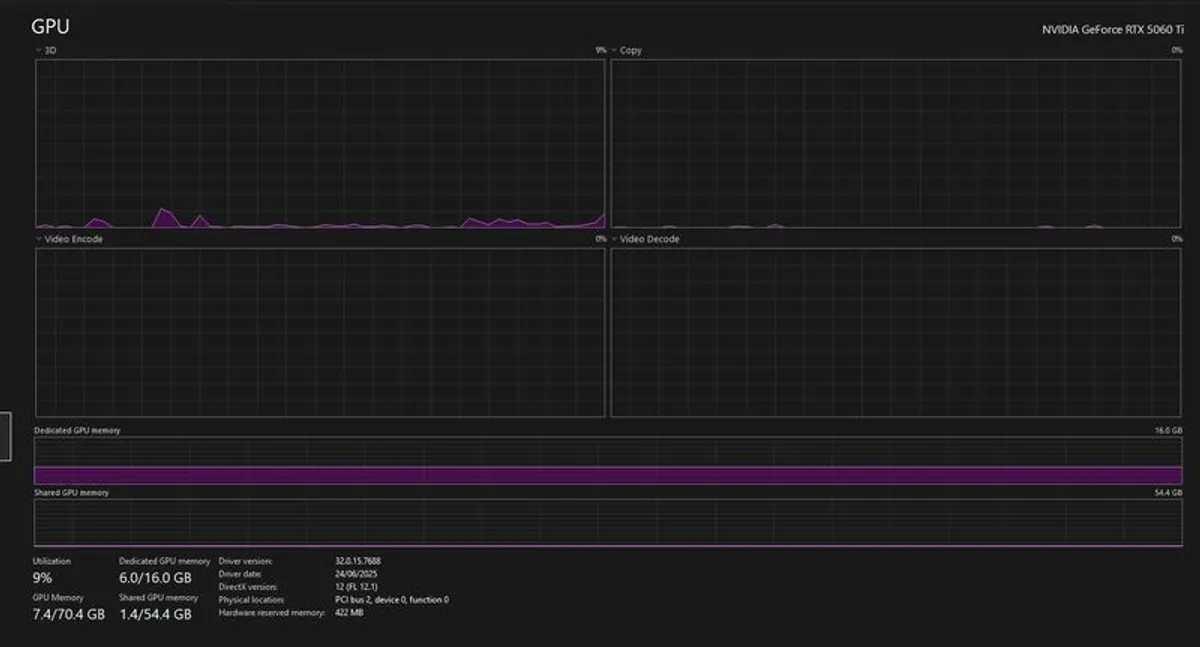Click the Video Encode graph area

click(320, 332)
